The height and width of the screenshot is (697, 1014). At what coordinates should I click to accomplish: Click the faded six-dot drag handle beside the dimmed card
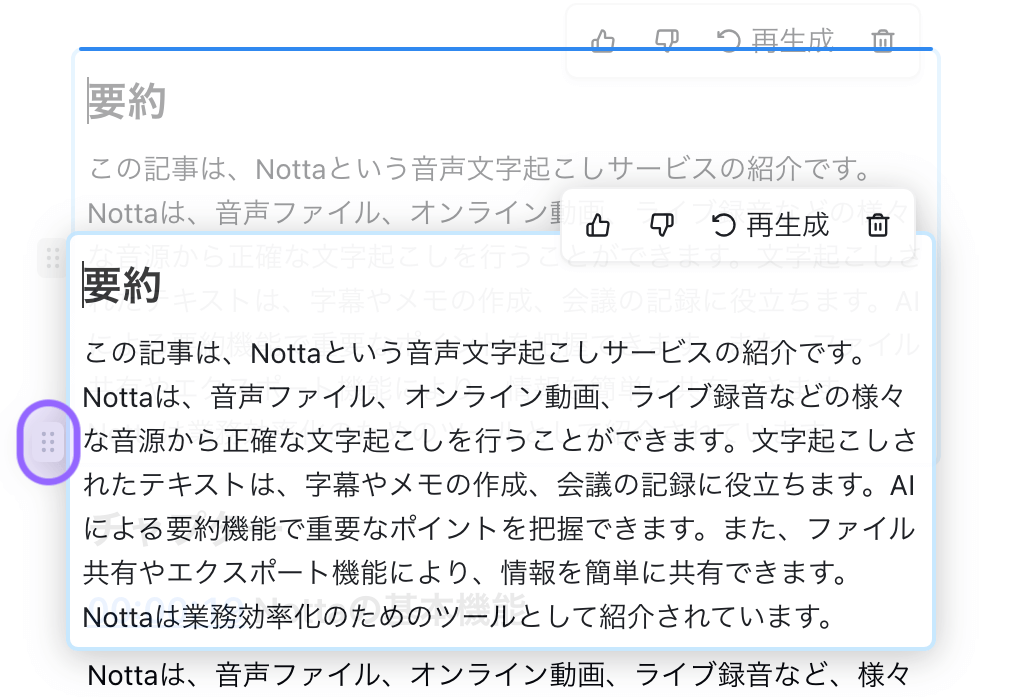52,259
